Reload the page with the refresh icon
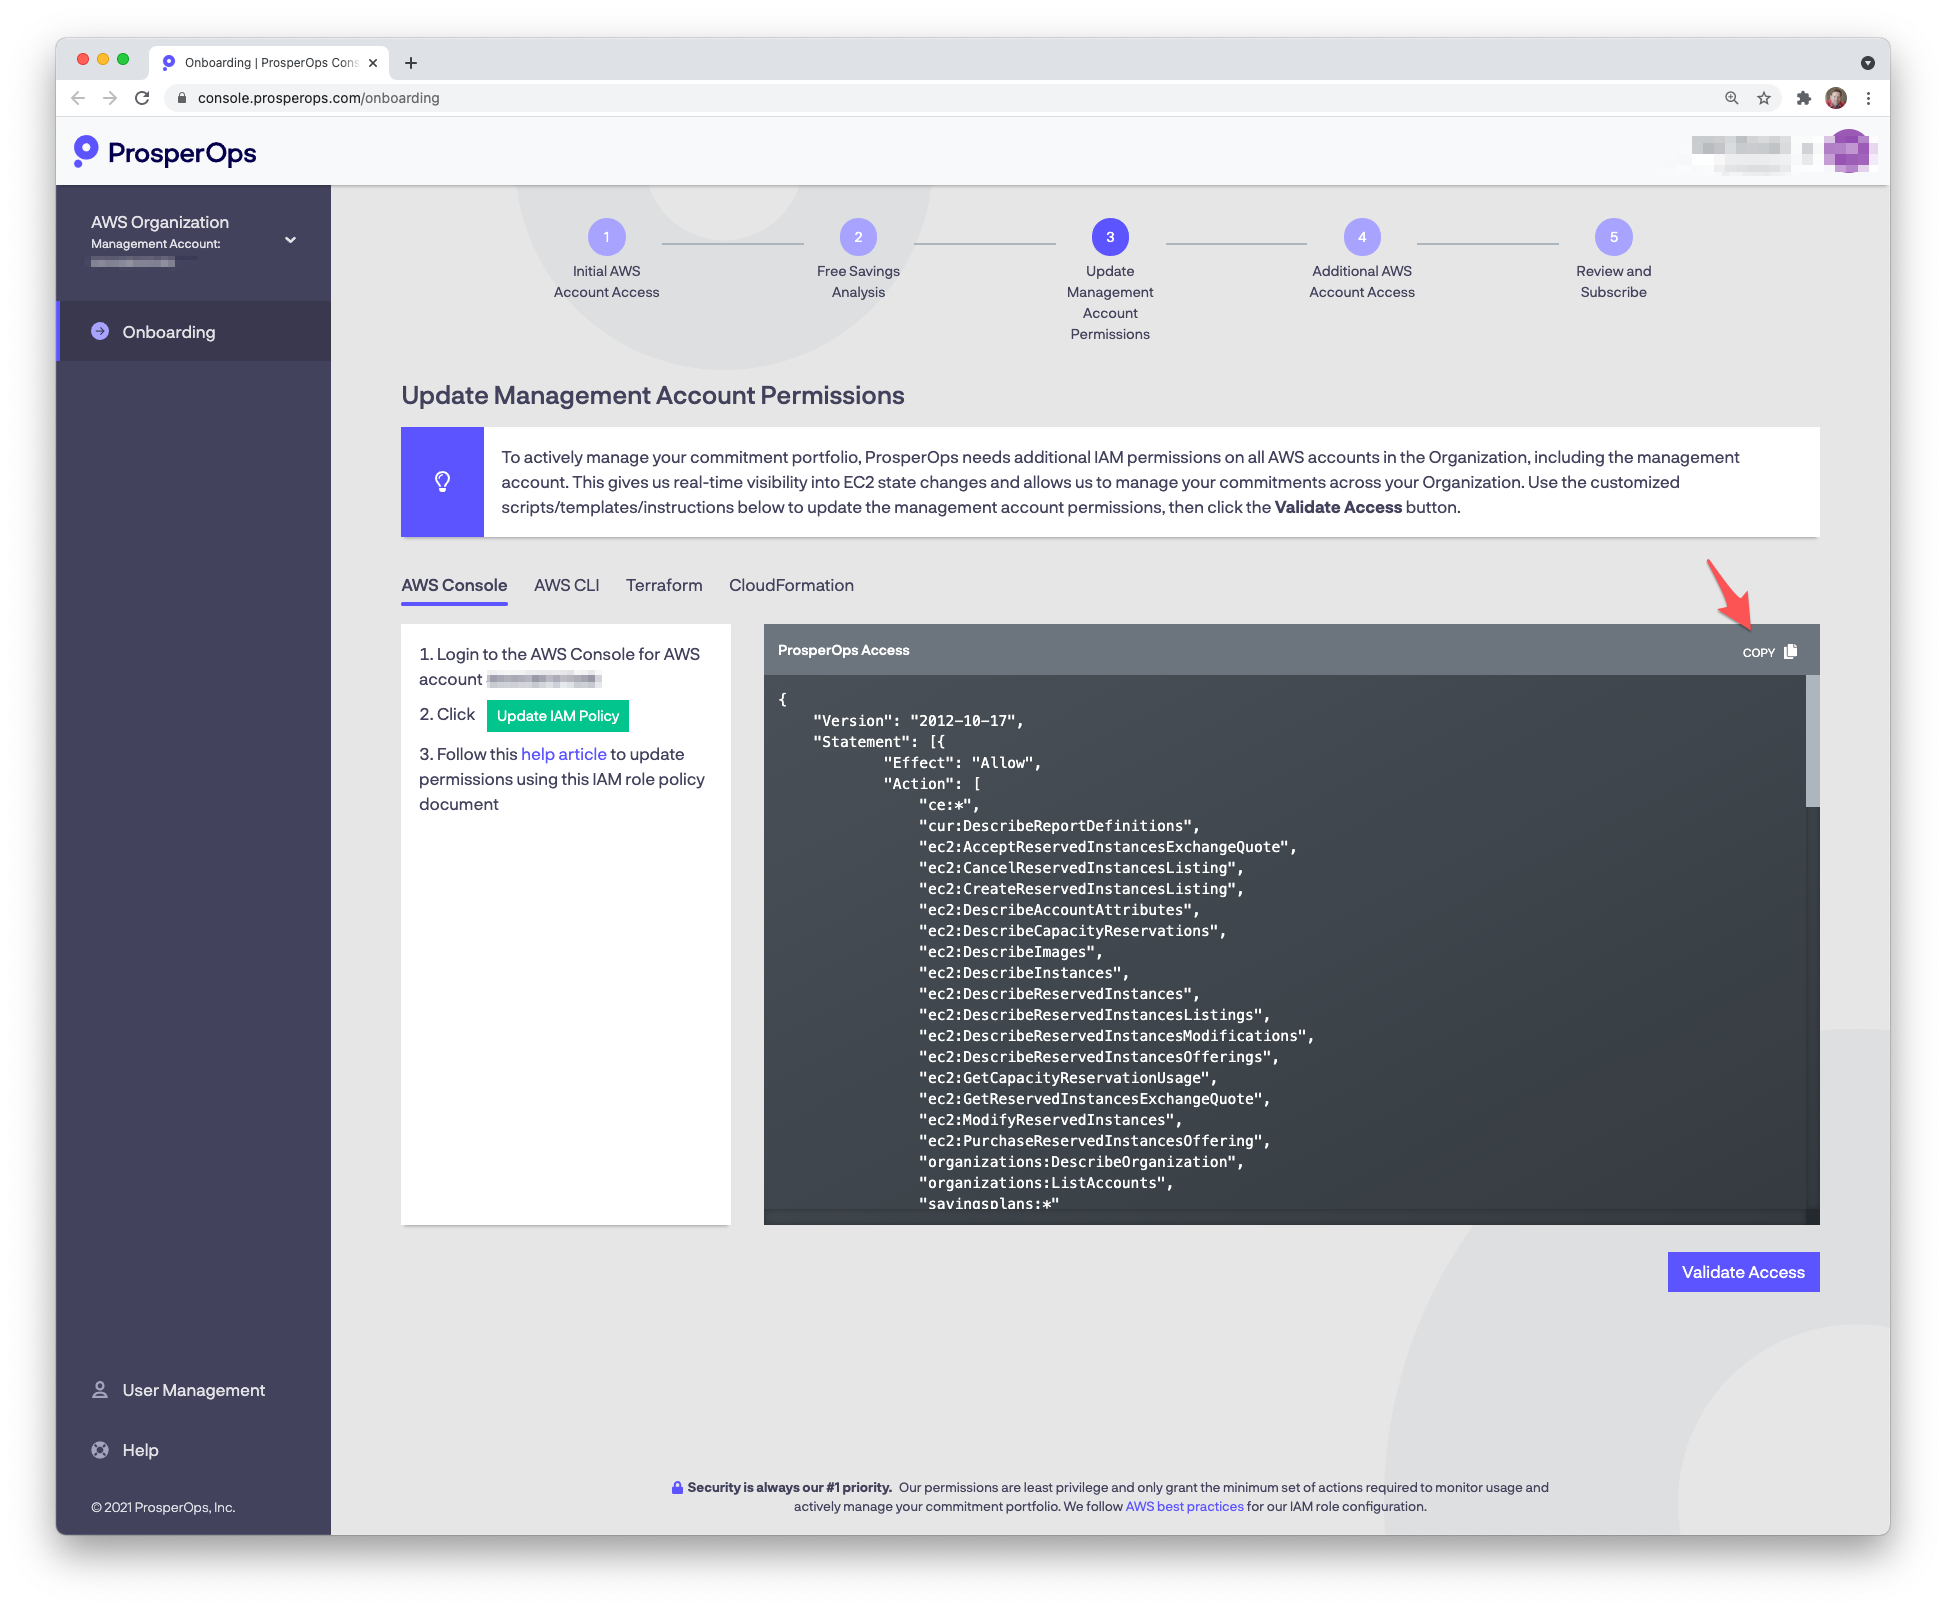1946x1609 pixels. point(142,98)
